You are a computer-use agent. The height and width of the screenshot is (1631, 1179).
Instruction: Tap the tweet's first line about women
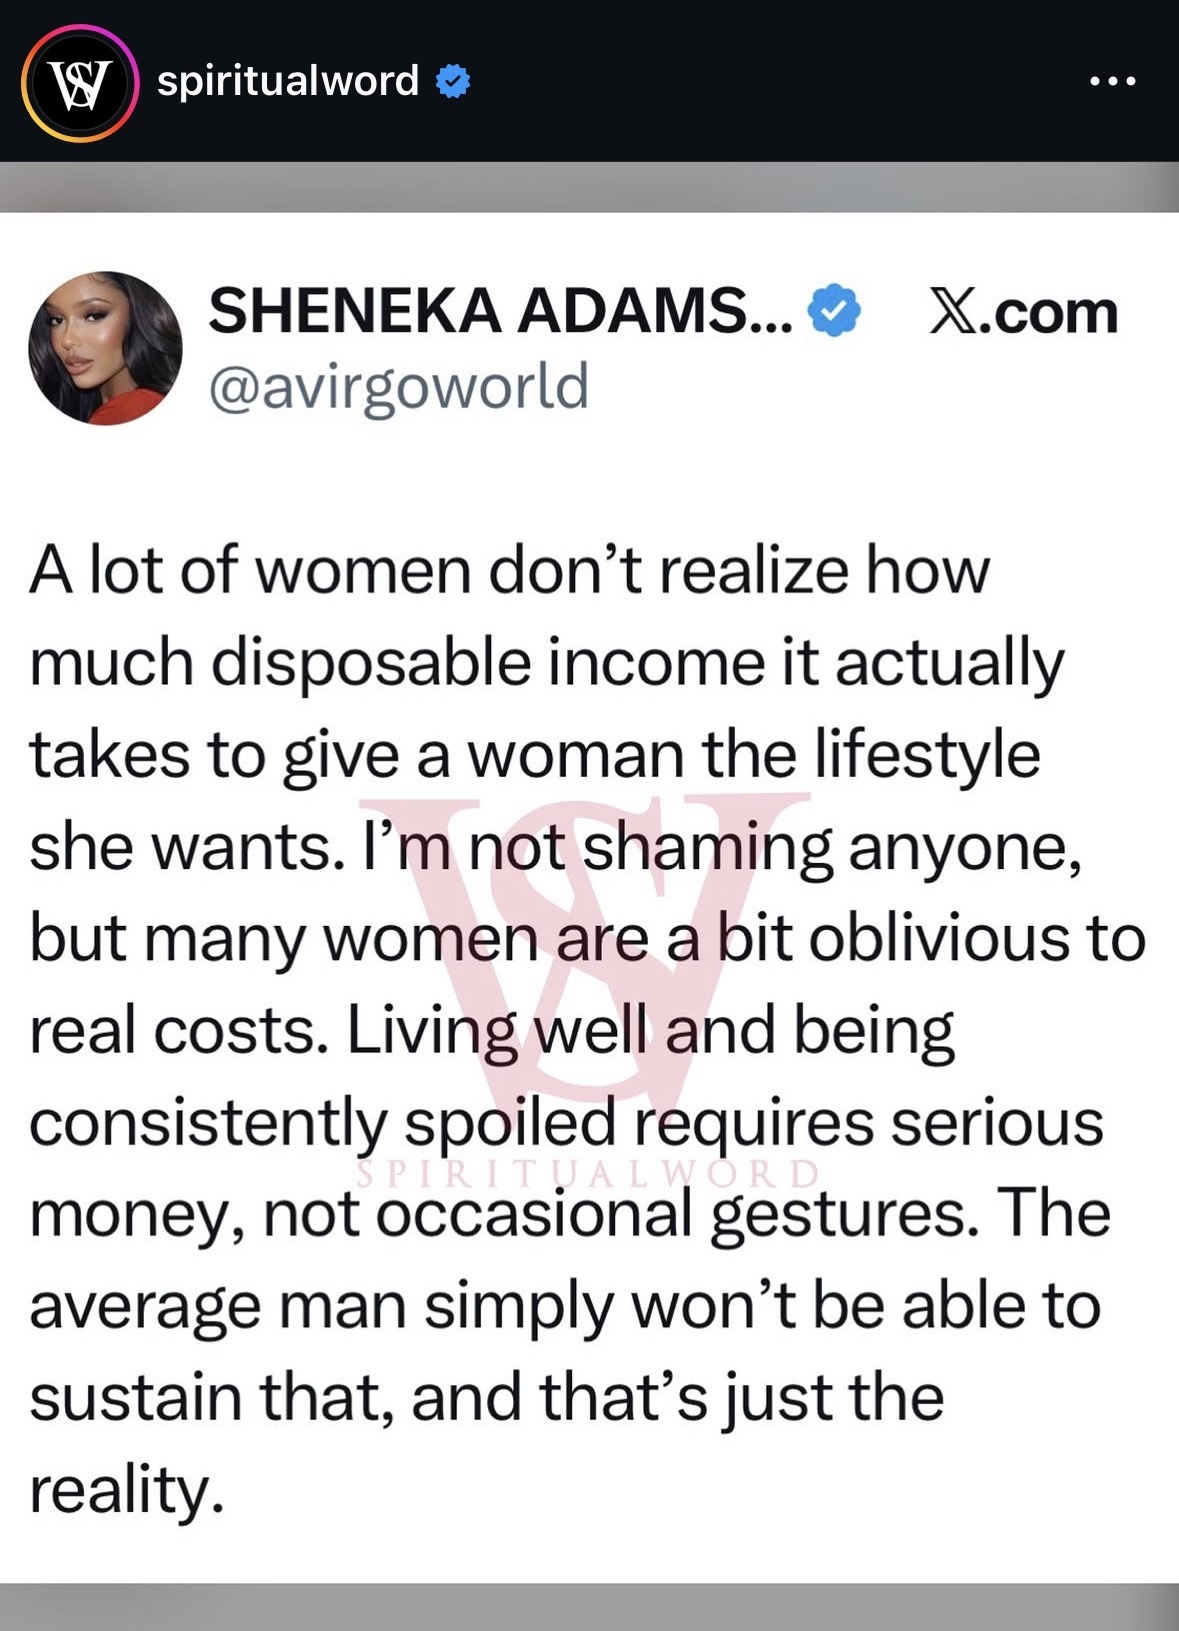510,570
